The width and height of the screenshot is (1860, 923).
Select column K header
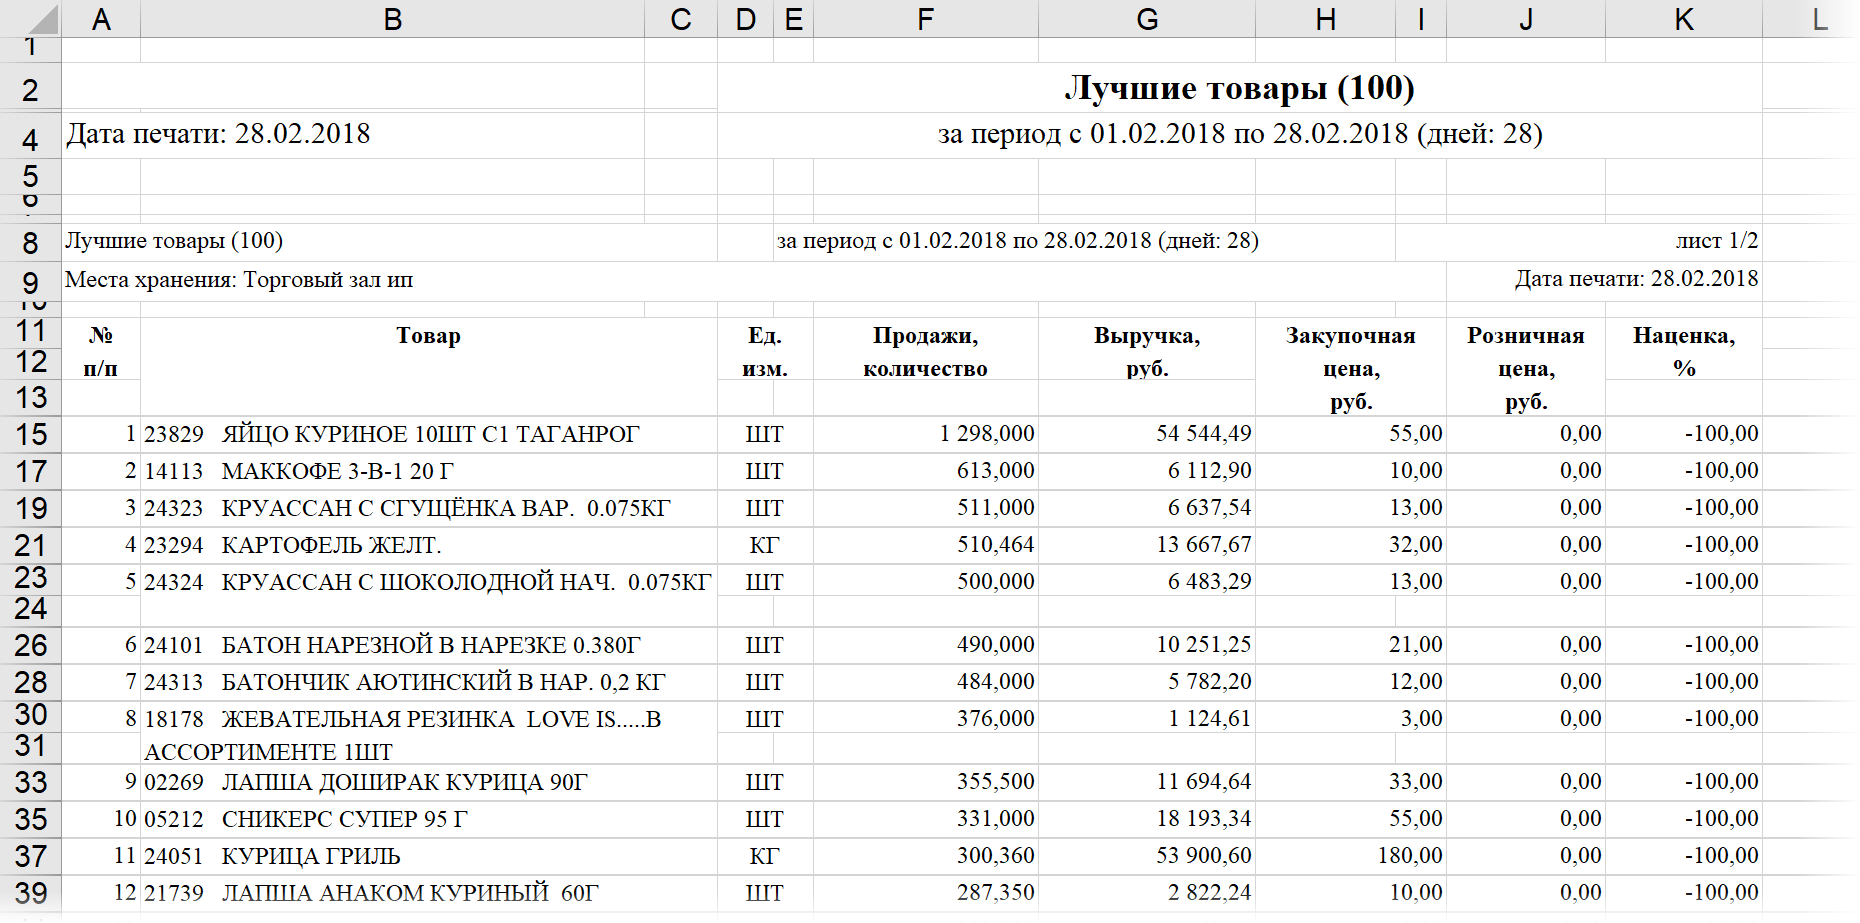click(1684, 19)
